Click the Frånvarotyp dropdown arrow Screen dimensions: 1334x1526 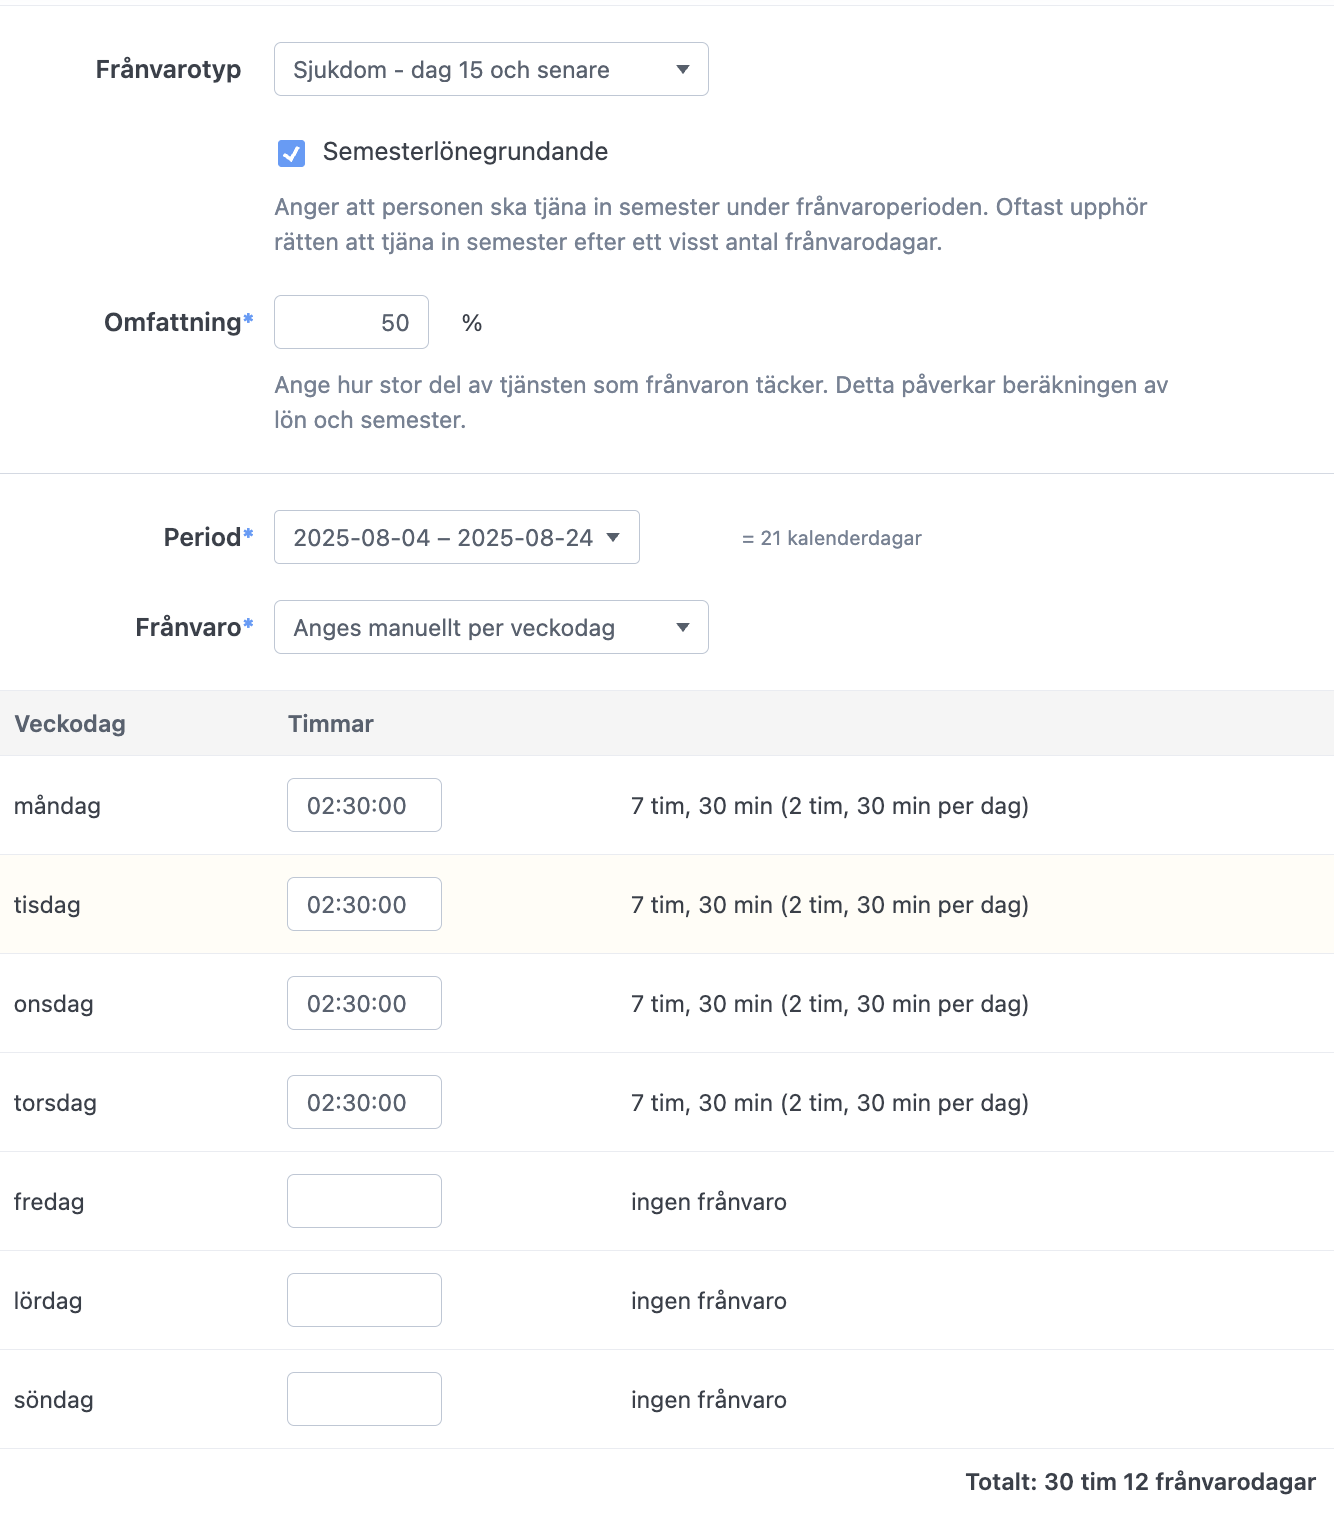pos(683,69)
